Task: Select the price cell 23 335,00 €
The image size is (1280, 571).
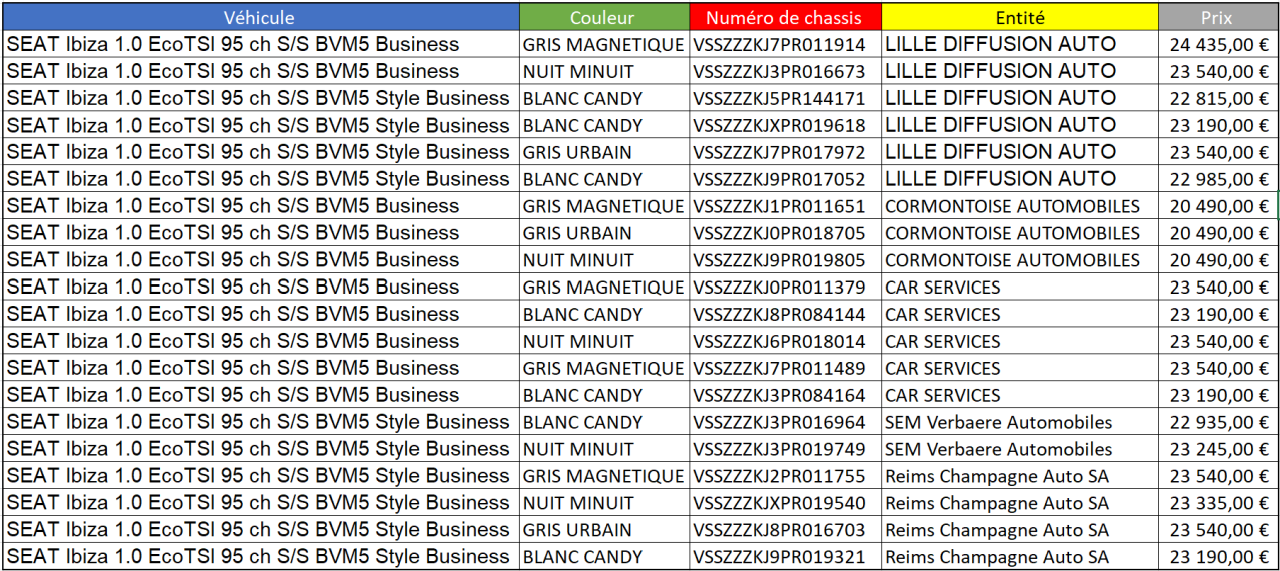Action: coord(1216,504)
